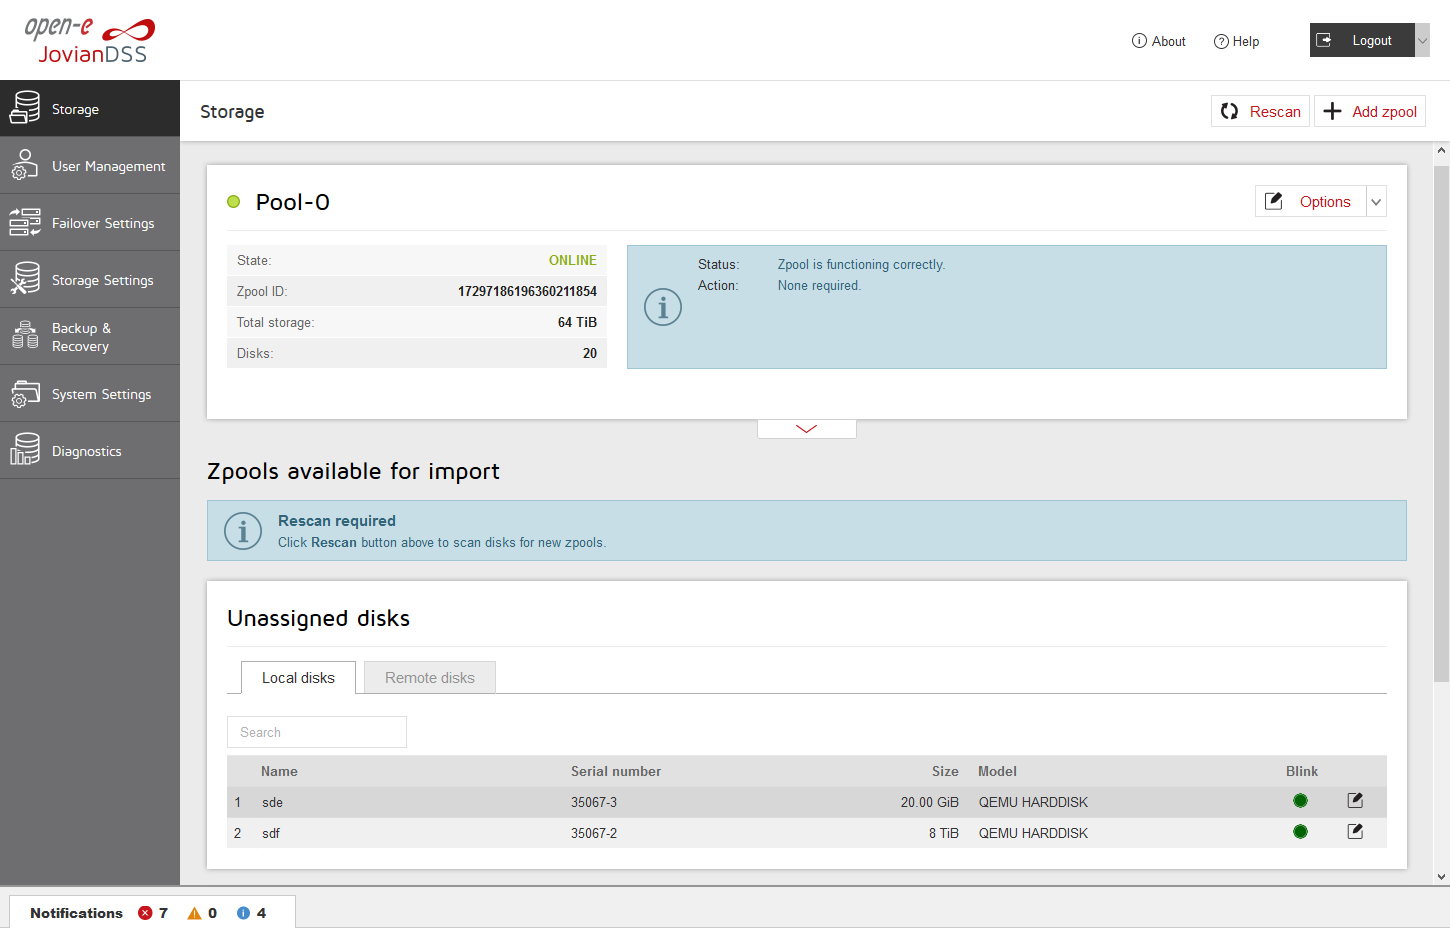Toggle the blink indicator for disk sde
This screenshot has height=933, width=1450.
tap(1300, 801)
